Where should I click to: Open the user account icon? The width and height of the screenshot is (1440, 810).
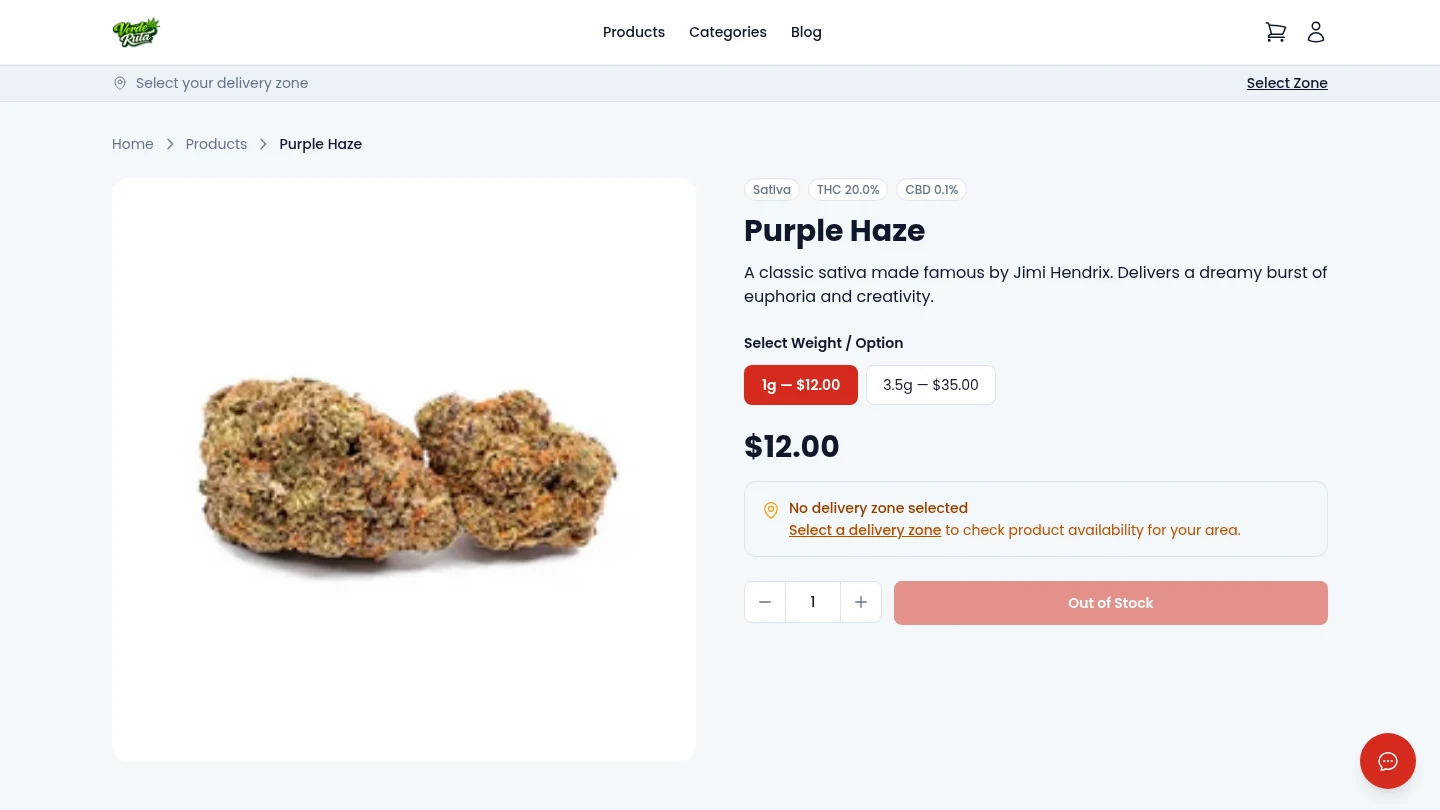(1316, 32)
